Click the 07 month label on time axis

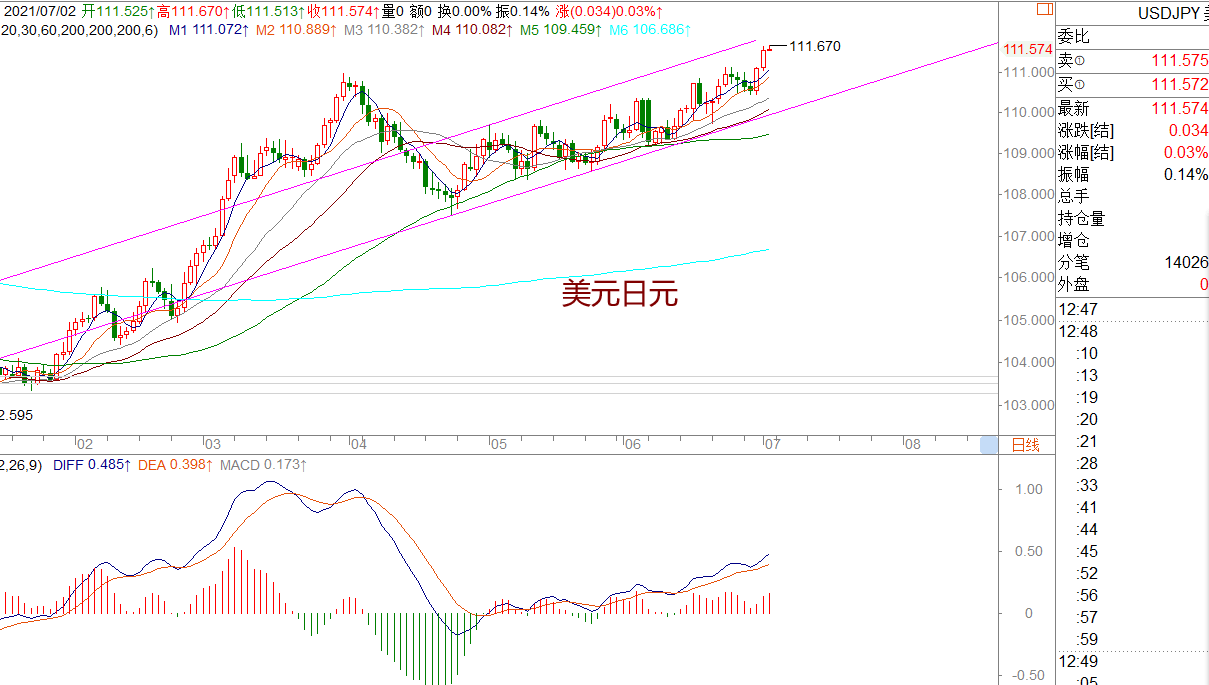click(771, 443)
